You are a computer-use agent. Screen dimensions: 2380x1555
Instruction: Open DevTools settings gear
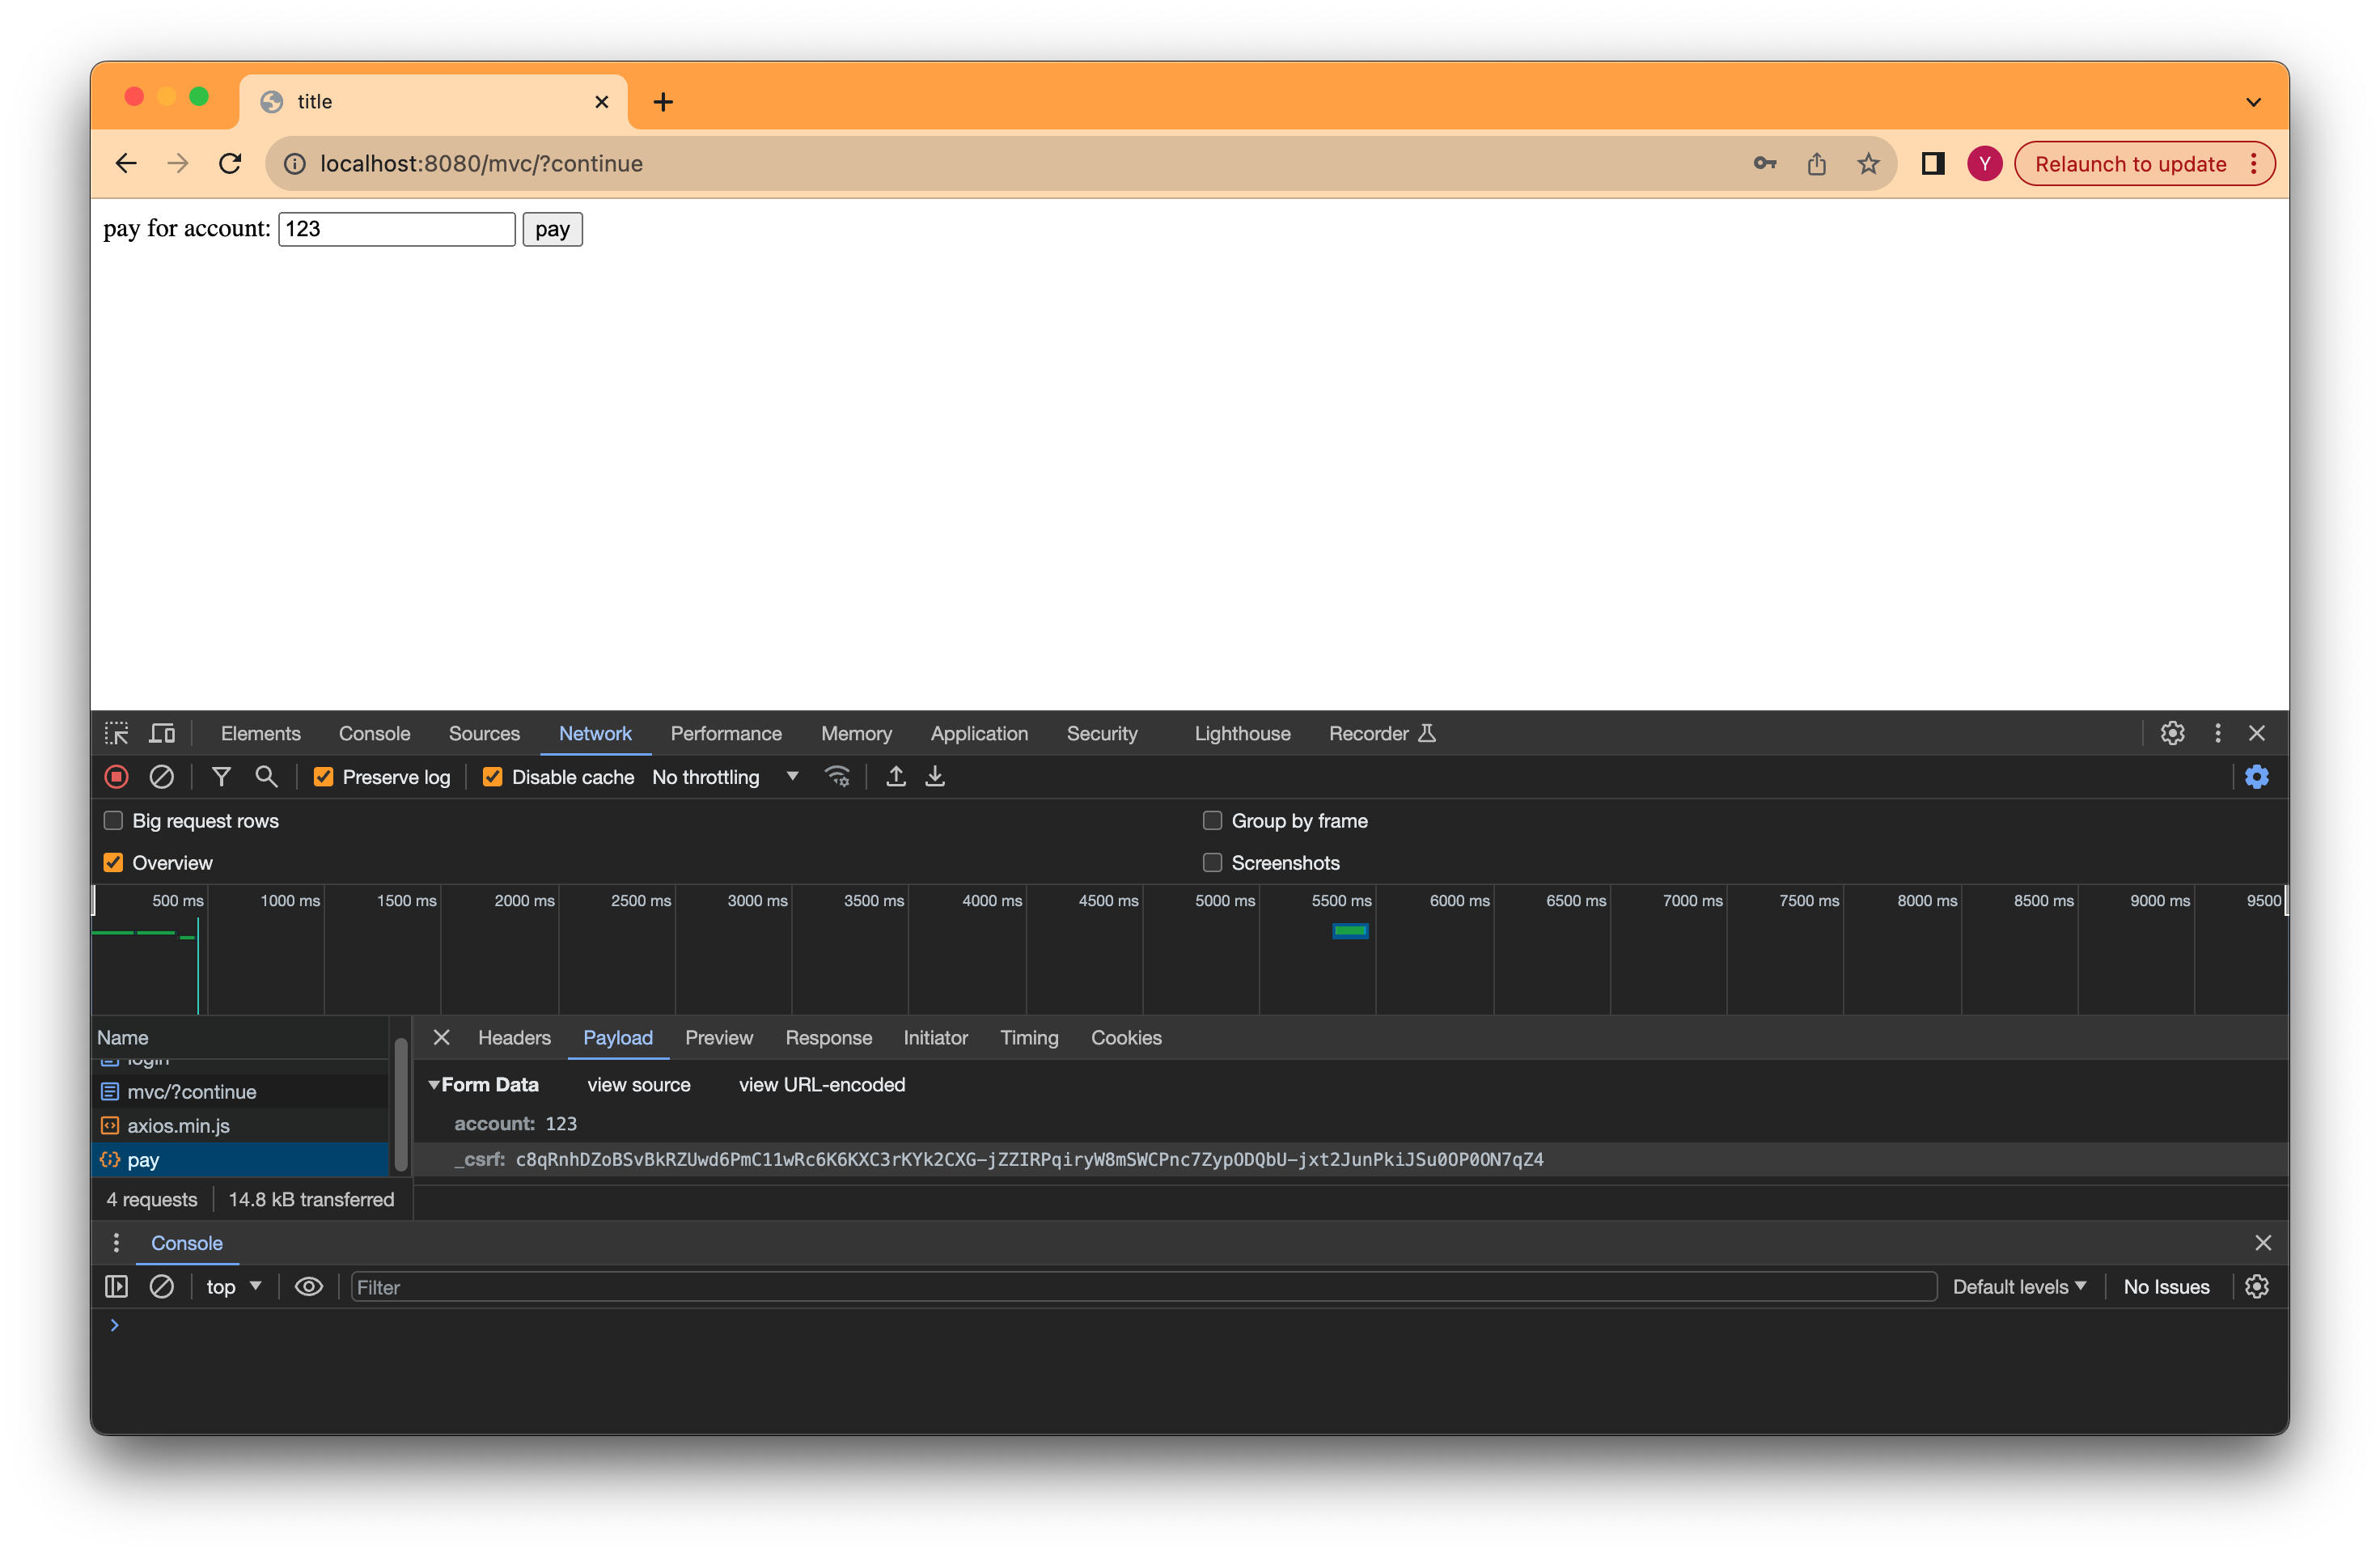pyautogui.click(x=2172, y=733)
